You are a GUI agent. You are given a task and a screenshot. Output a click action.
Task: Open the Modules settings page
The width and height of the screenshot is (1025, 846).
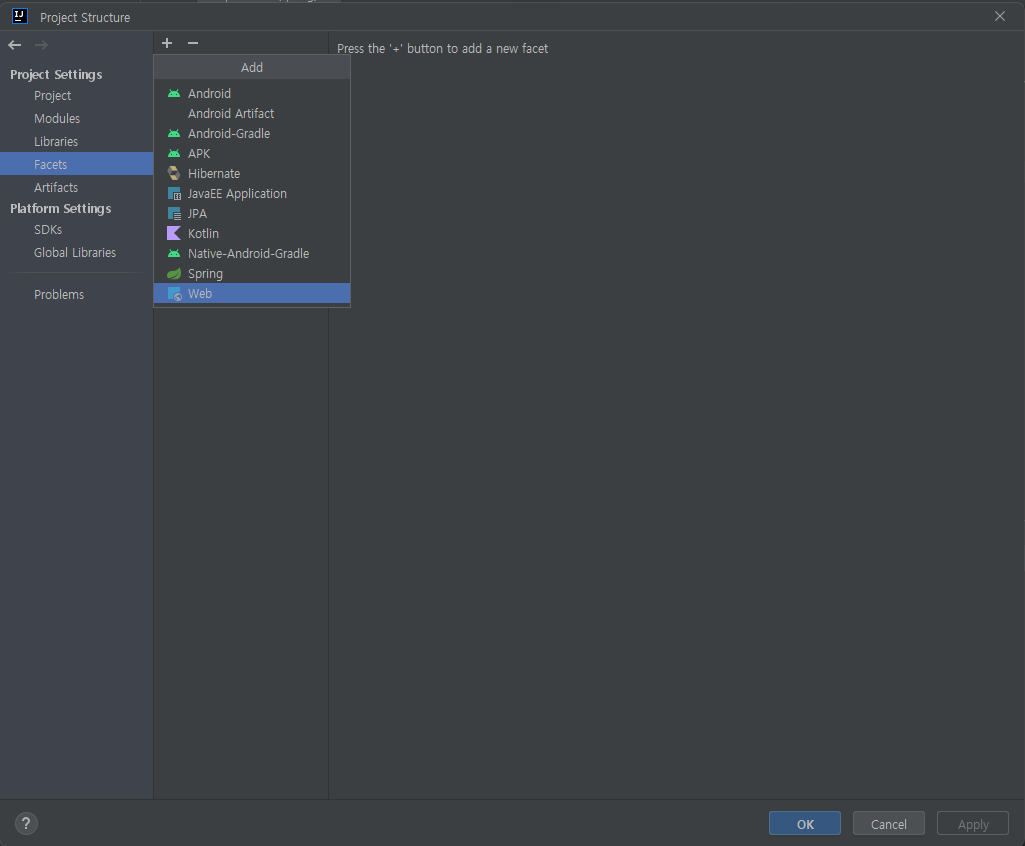click(x=76, y=118)
